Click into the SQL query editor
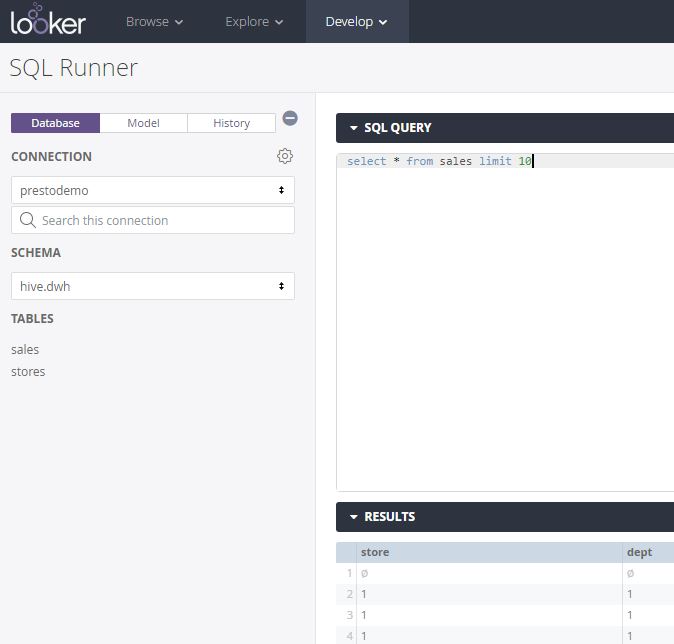Viewport: 674px width, 644px height. (x=505, y=322)
